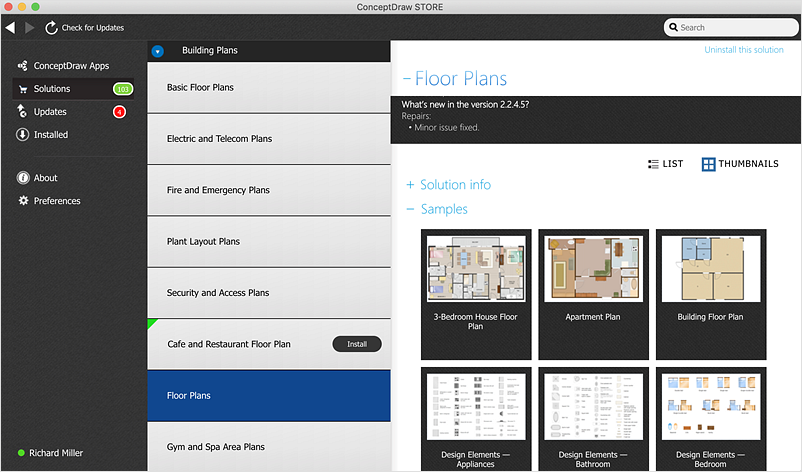Go forward with the right arrow
This screenshot has width=802, height=472.
(30, 28)
